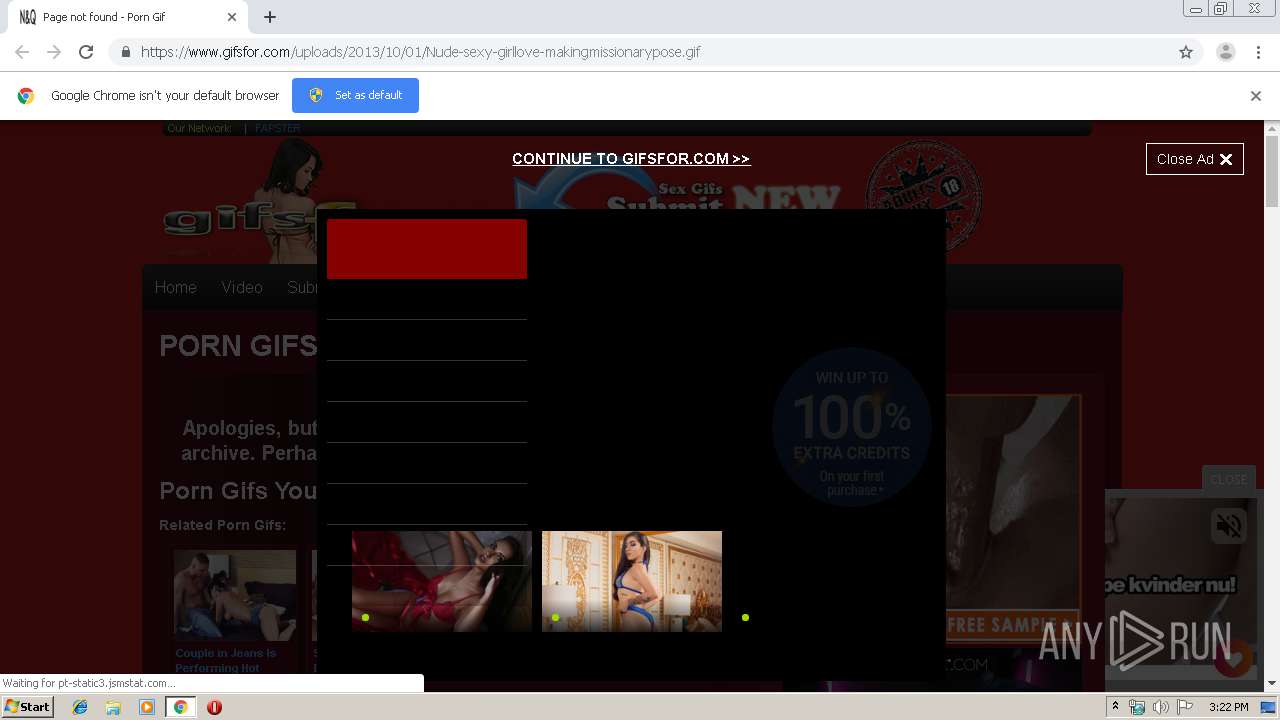Open the Chrome profile avatar
The width and height of the screenshot is (1280, 720).
(1226, 52)
